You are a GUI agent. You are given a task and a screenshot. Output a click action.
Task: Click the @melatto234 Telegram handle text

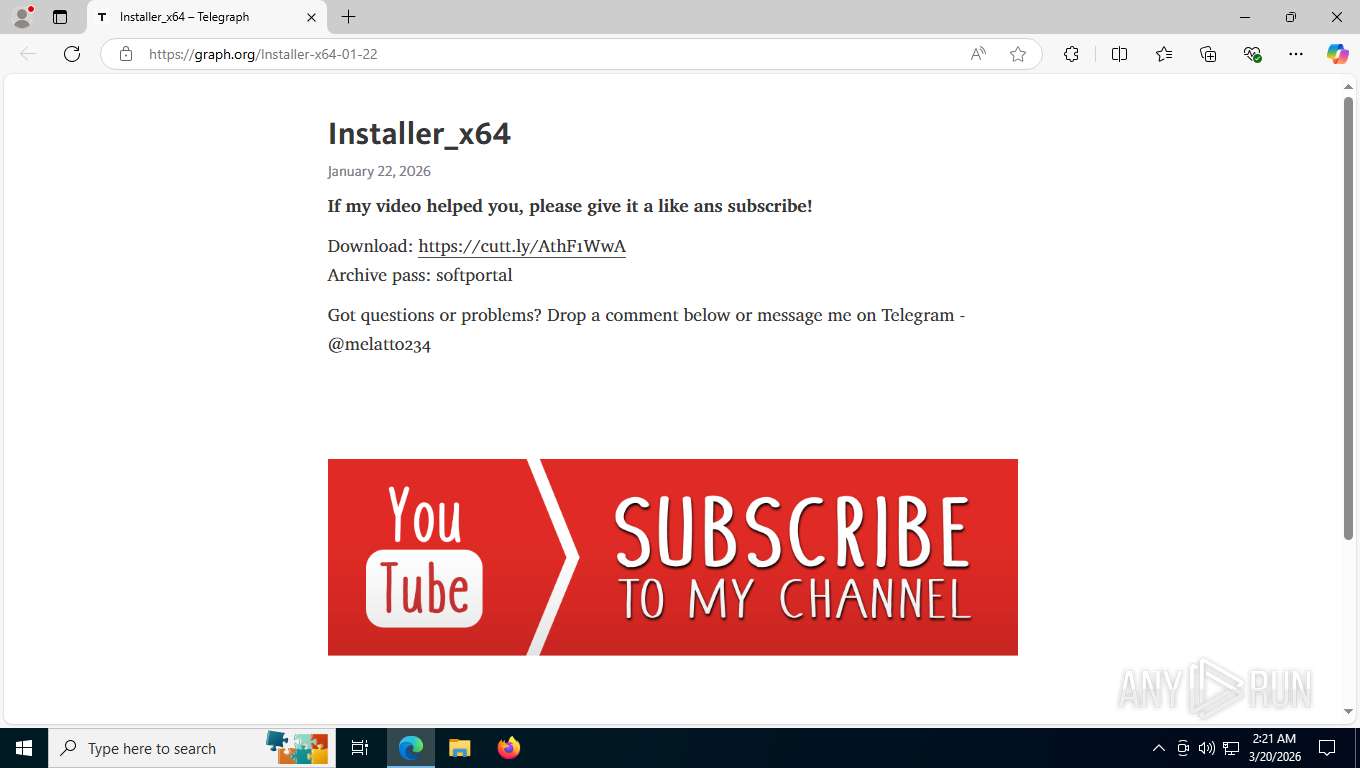click(379, 344)
